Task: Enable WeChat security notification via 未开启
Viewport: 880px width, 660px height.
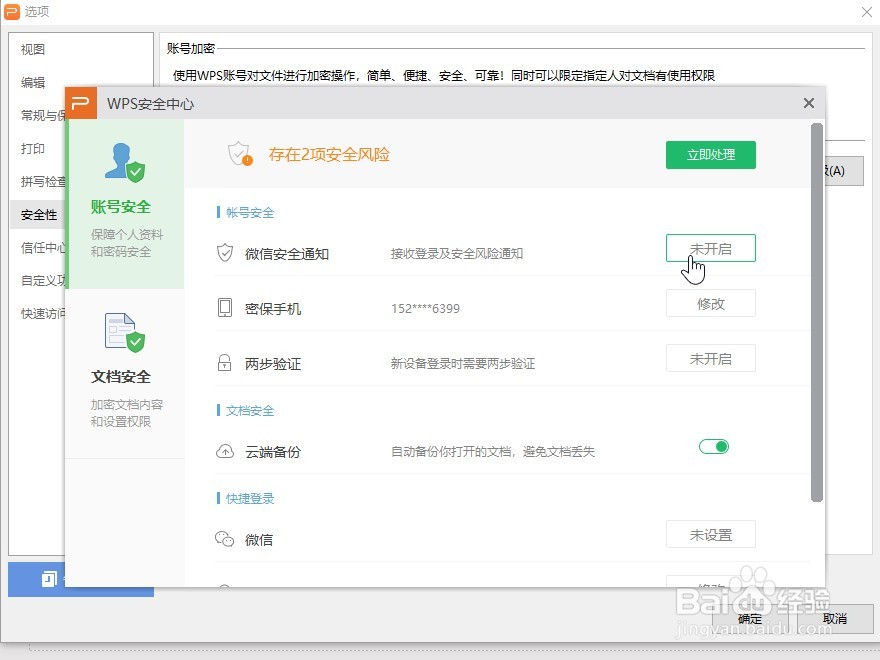Action: 711,248
